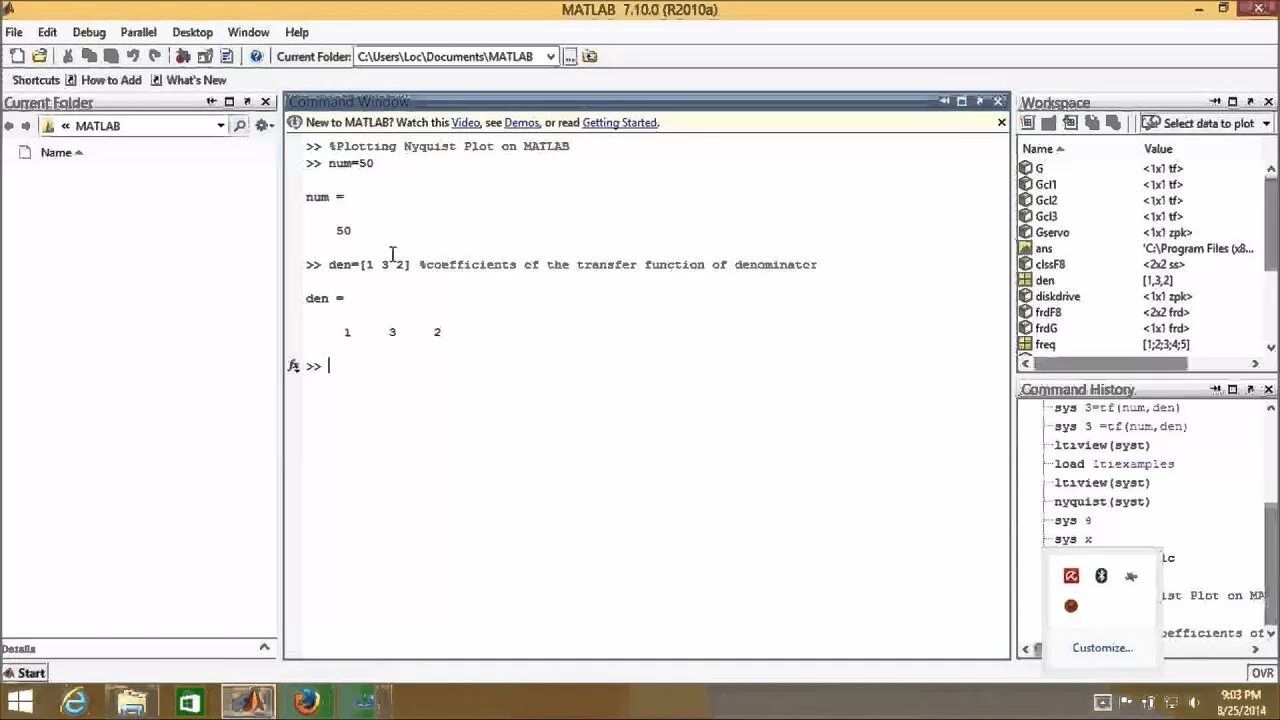Undock the Command Window panel
Viewport: 1280px width, 720px height.
click(980, 101)
